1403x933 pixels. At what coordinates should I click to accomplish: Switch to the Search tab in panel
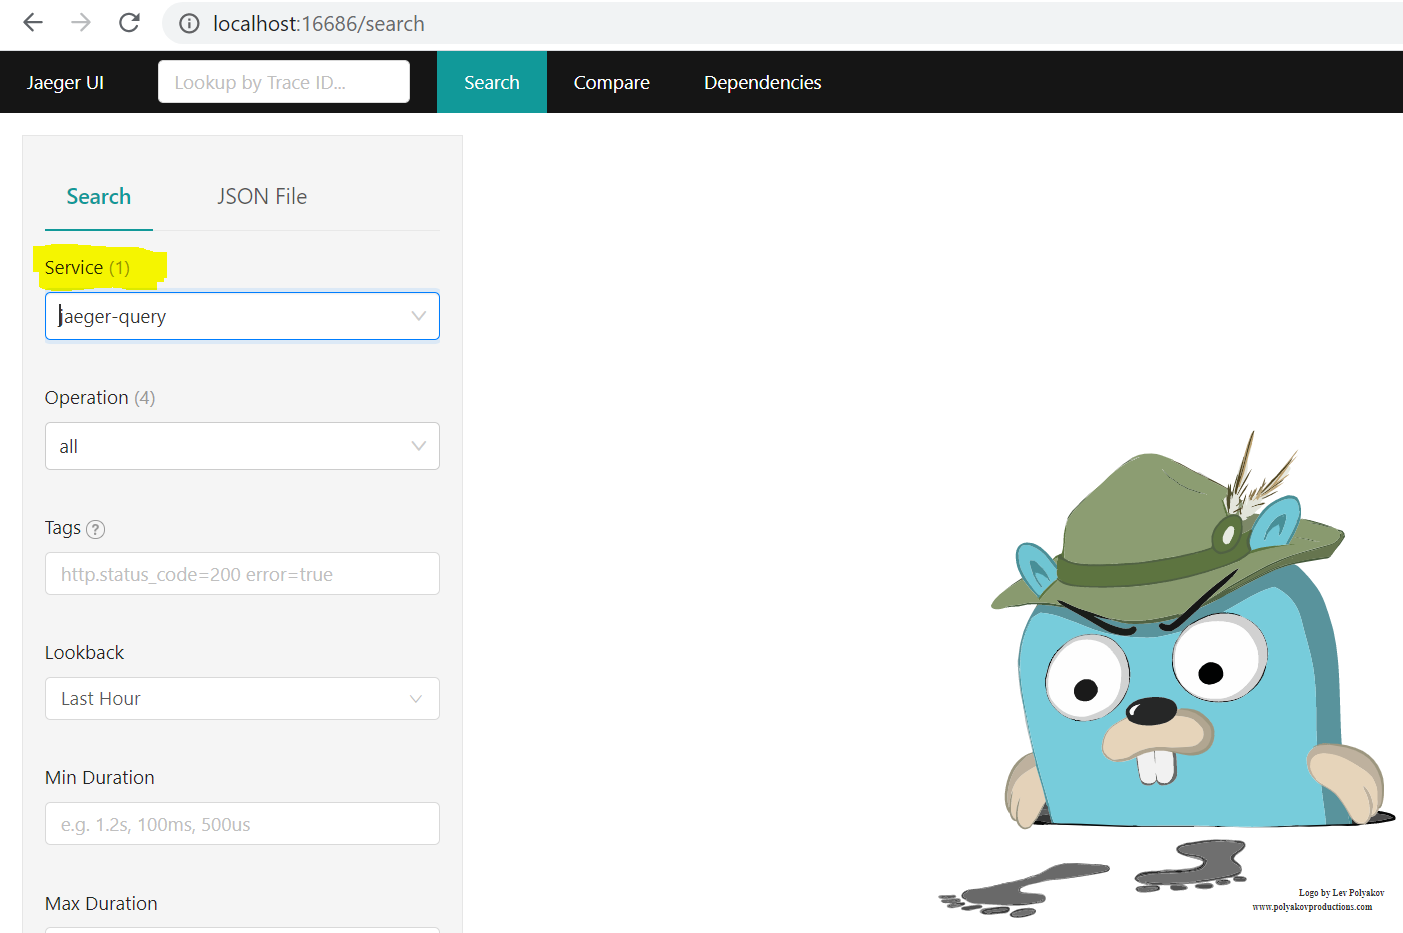[99, 197]
